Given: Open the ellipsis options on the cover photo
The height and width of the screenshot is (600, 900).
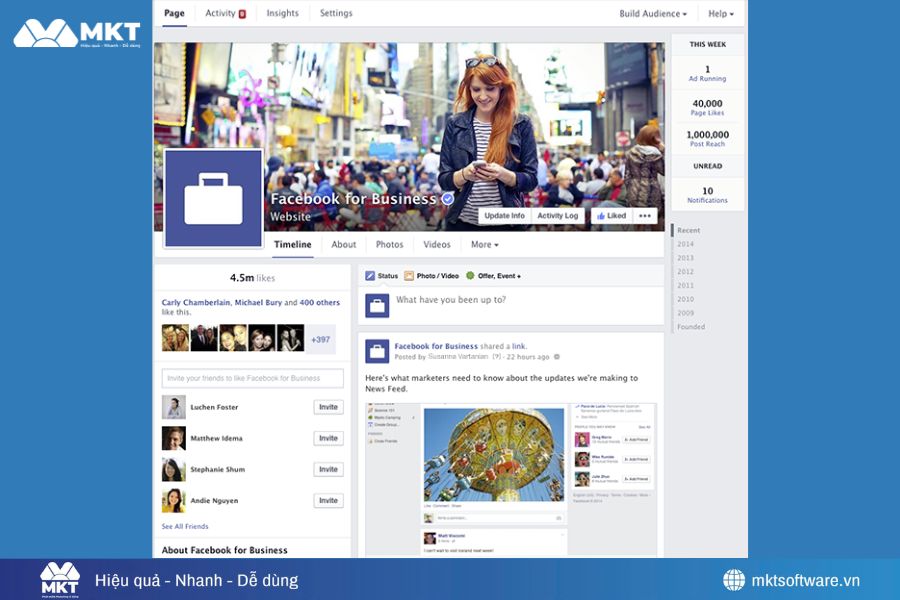Looking at the screenshot, I should click(644, 215).
